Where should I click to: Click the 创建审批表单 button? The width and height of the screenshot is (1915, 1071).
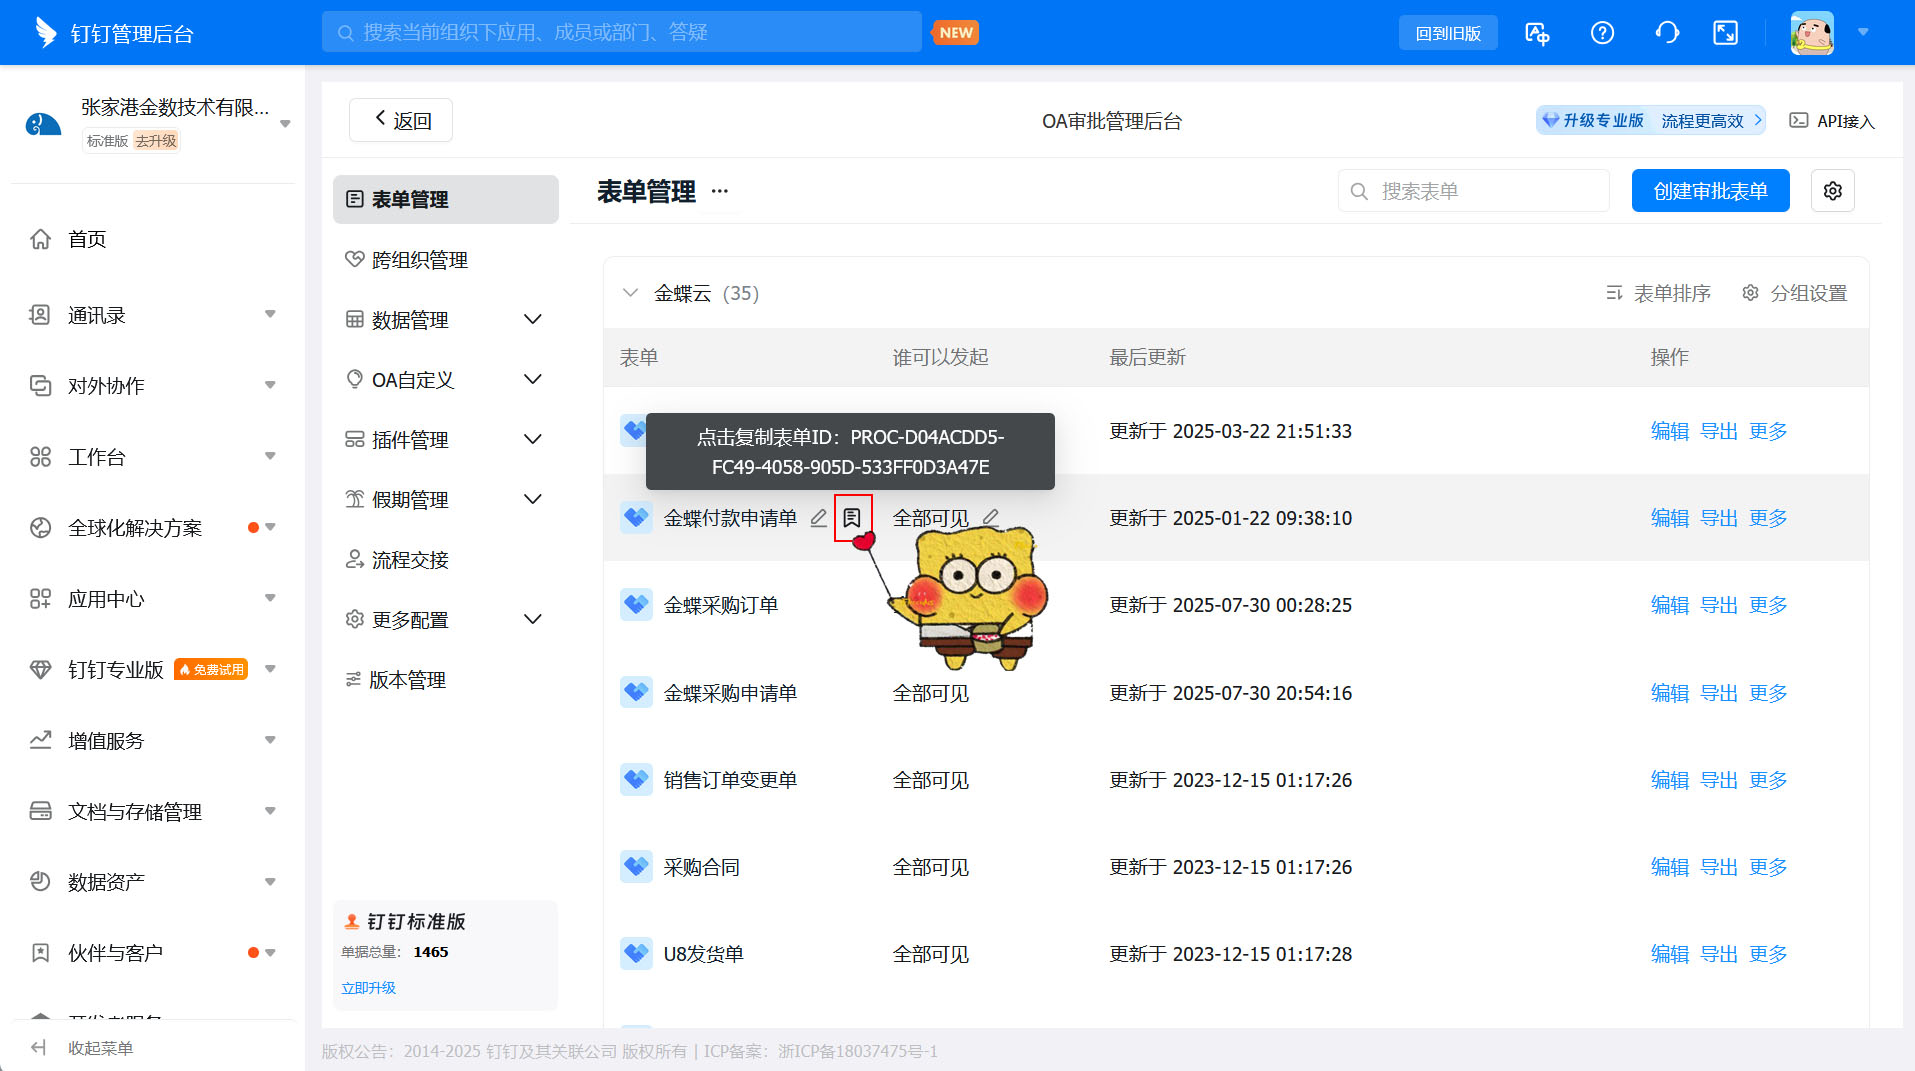(1709, 190)
